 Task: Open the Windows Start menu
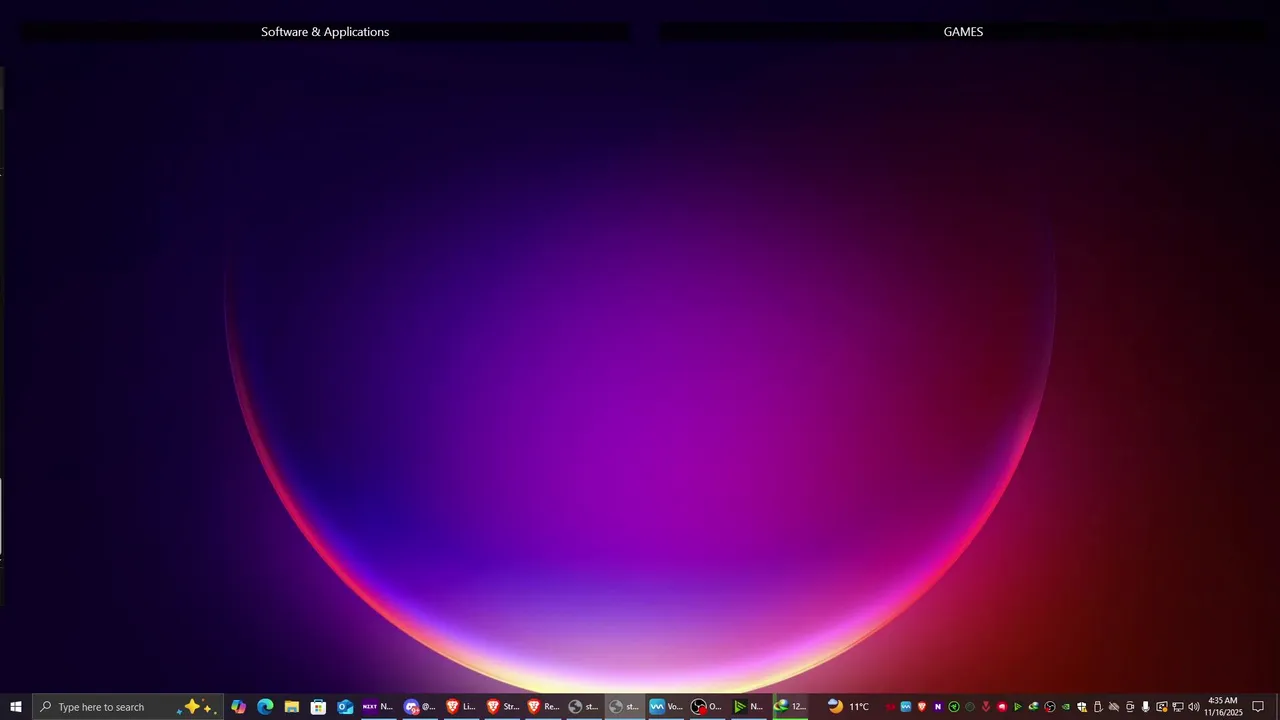[16, 707]
